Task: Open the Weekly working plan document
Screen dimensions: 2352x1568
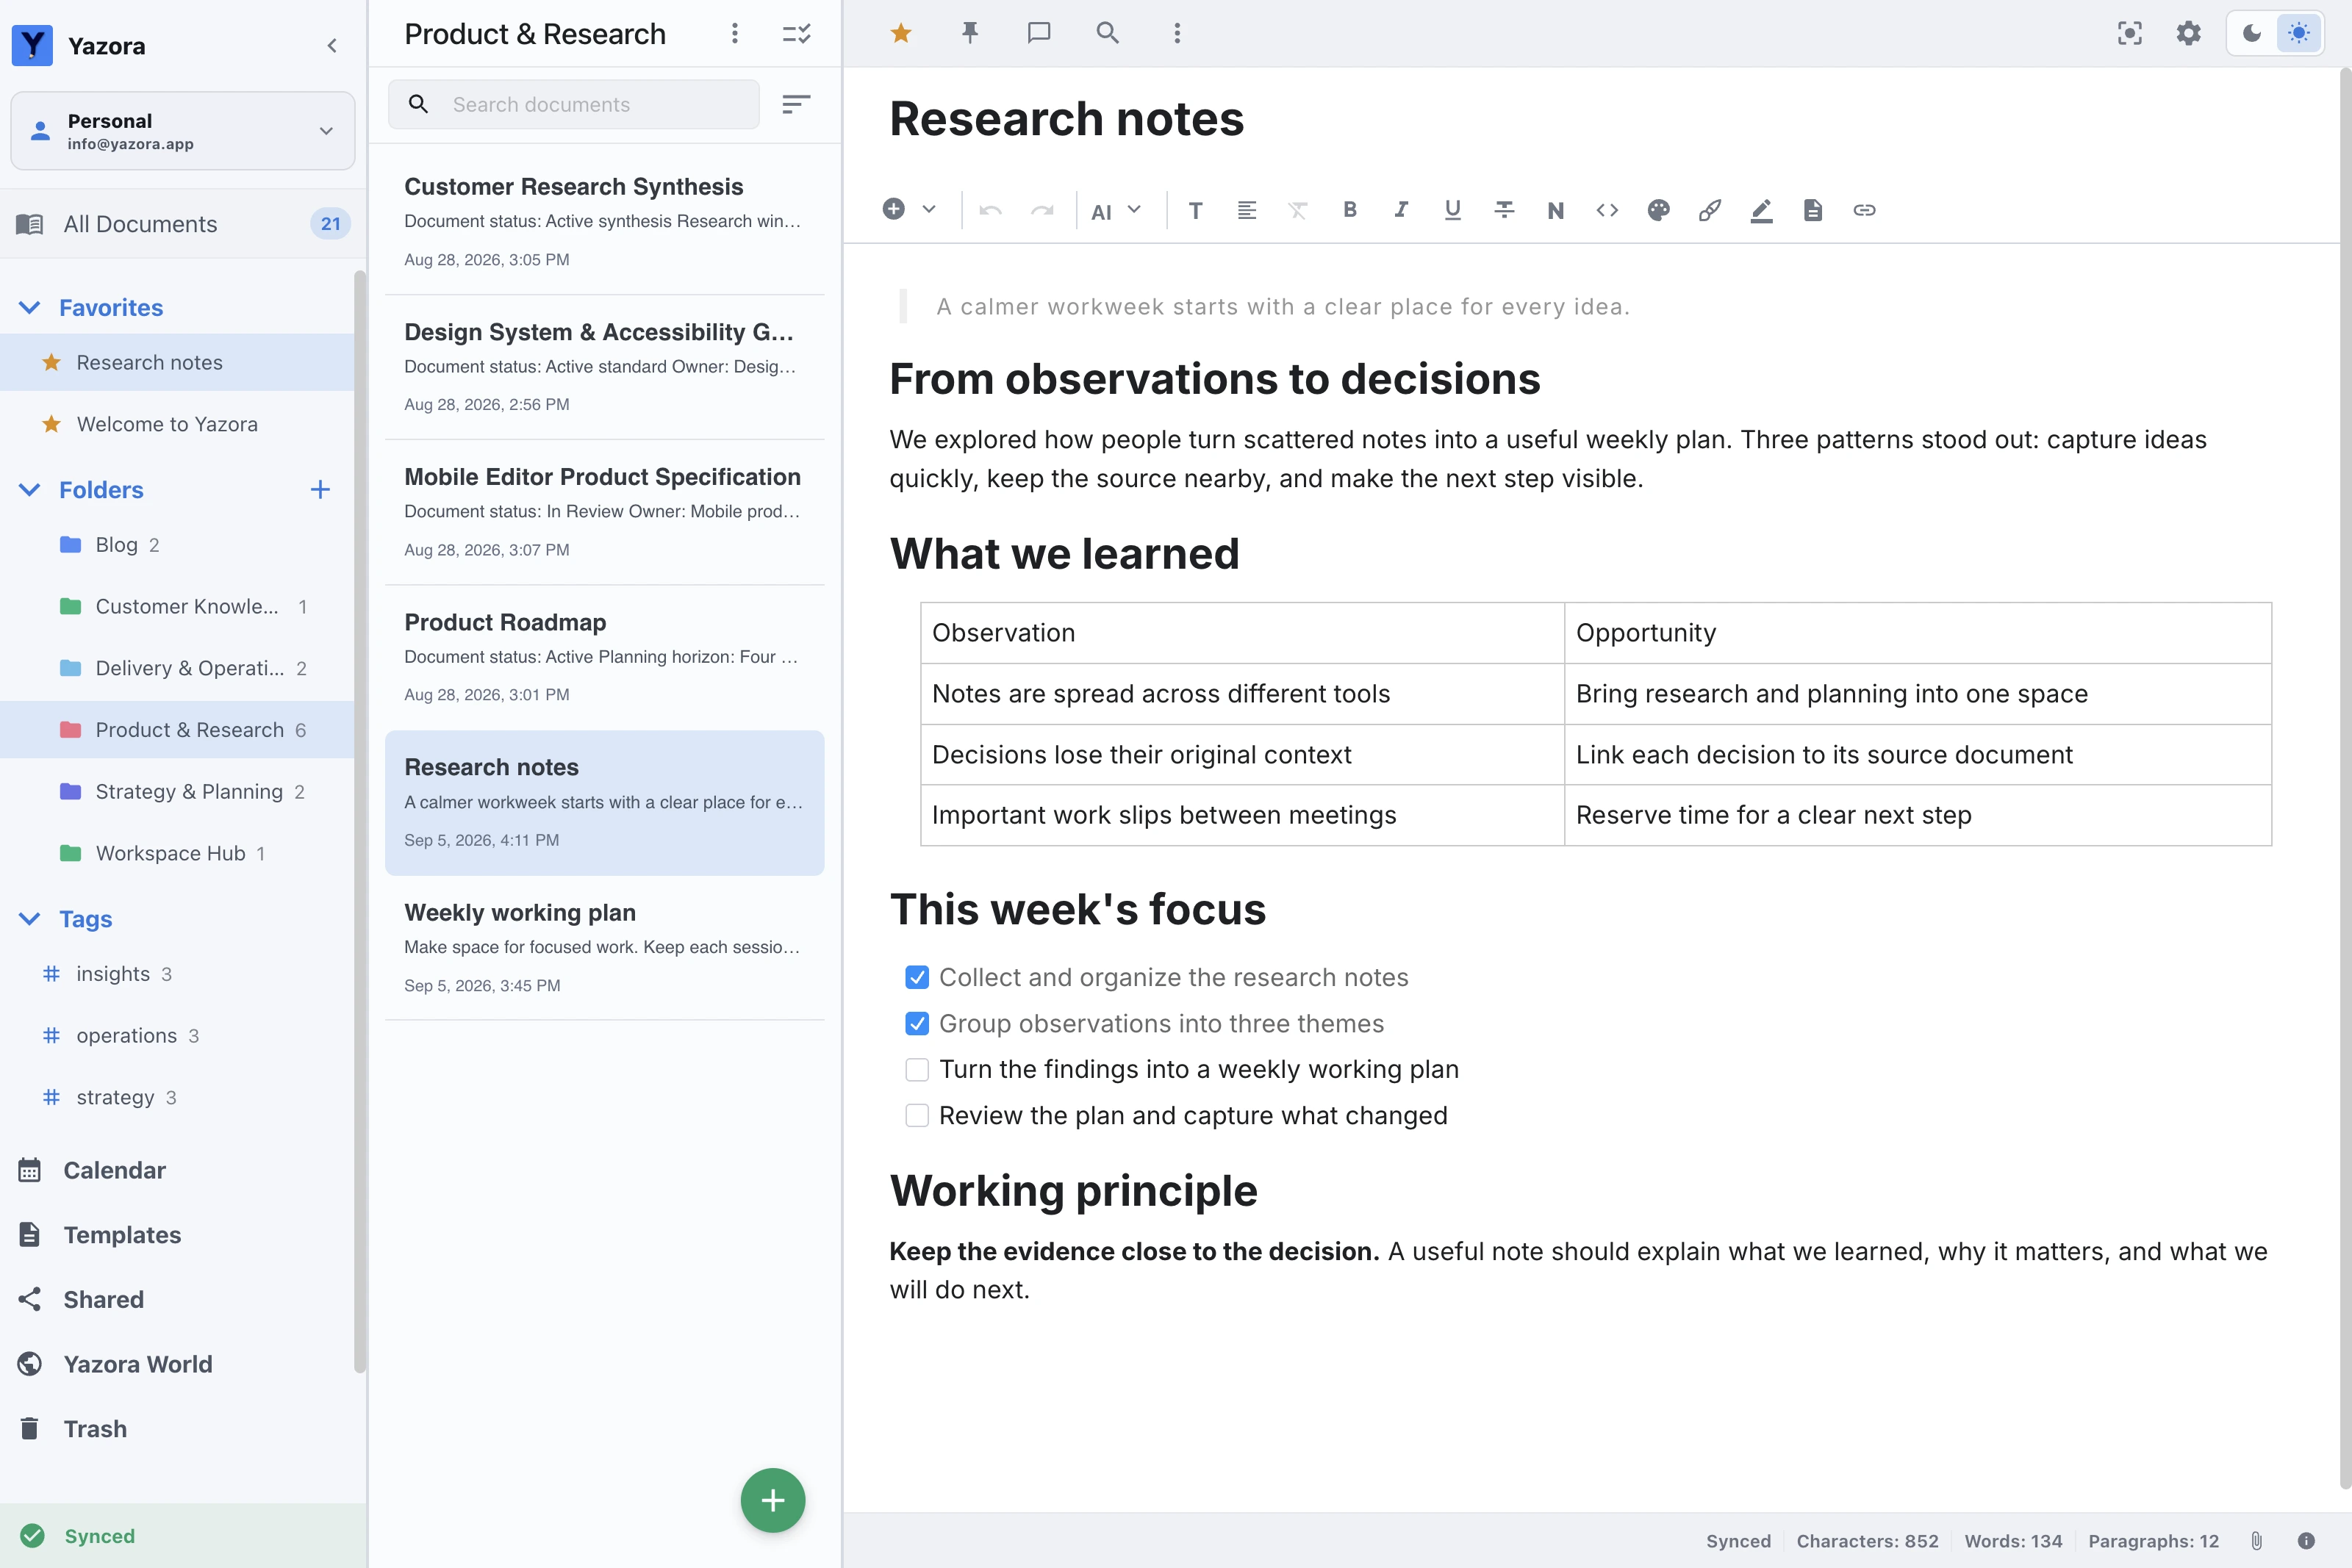Action: (x=604, y=947)
